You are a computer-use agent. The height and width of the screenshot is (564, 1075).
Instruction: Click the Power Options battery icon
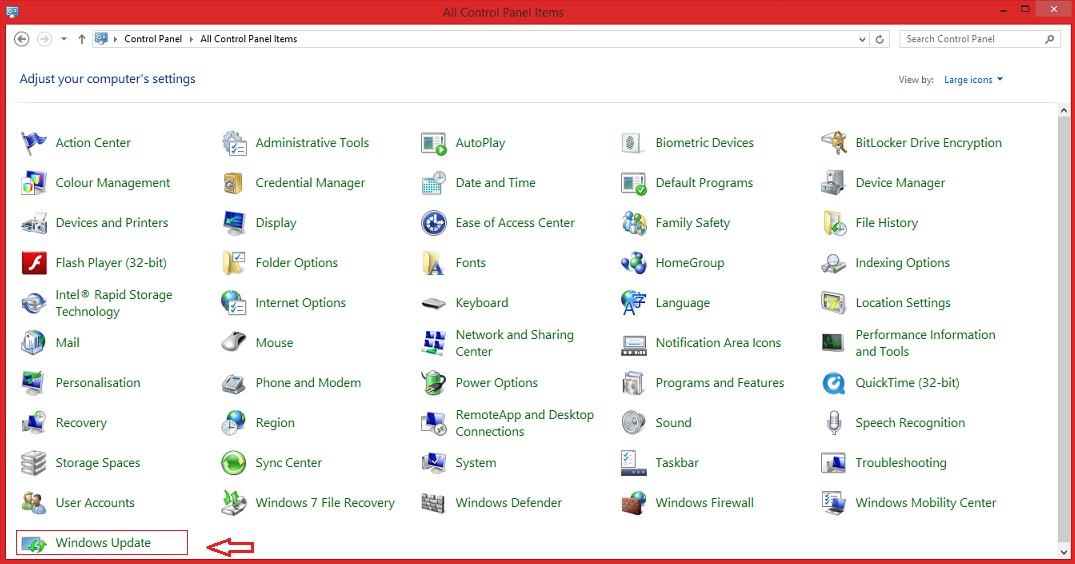tap(433, 383)
